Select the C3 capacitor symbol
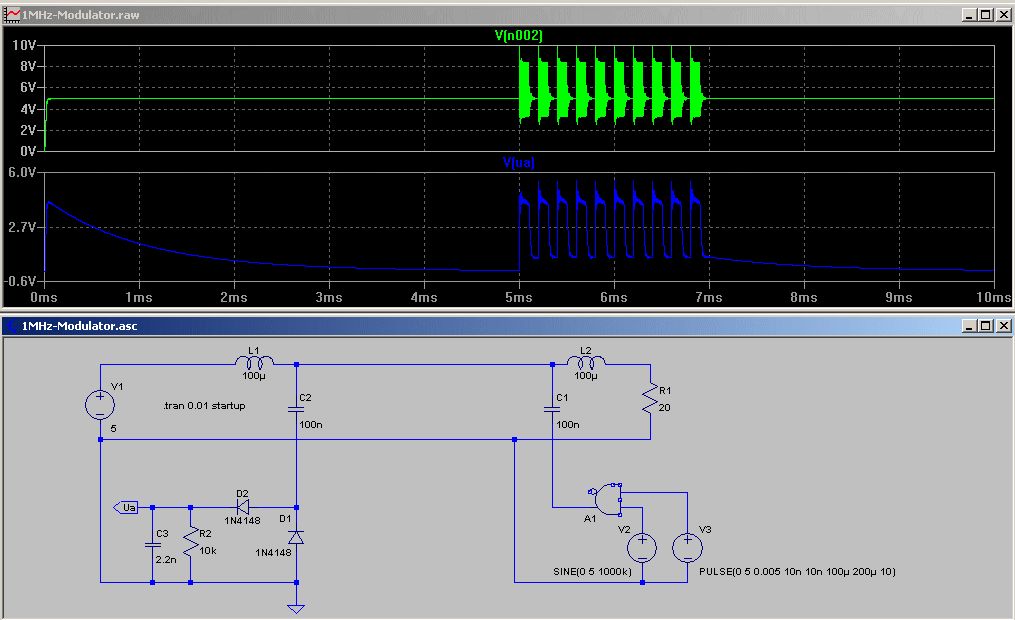 click(x=152, y=545)
